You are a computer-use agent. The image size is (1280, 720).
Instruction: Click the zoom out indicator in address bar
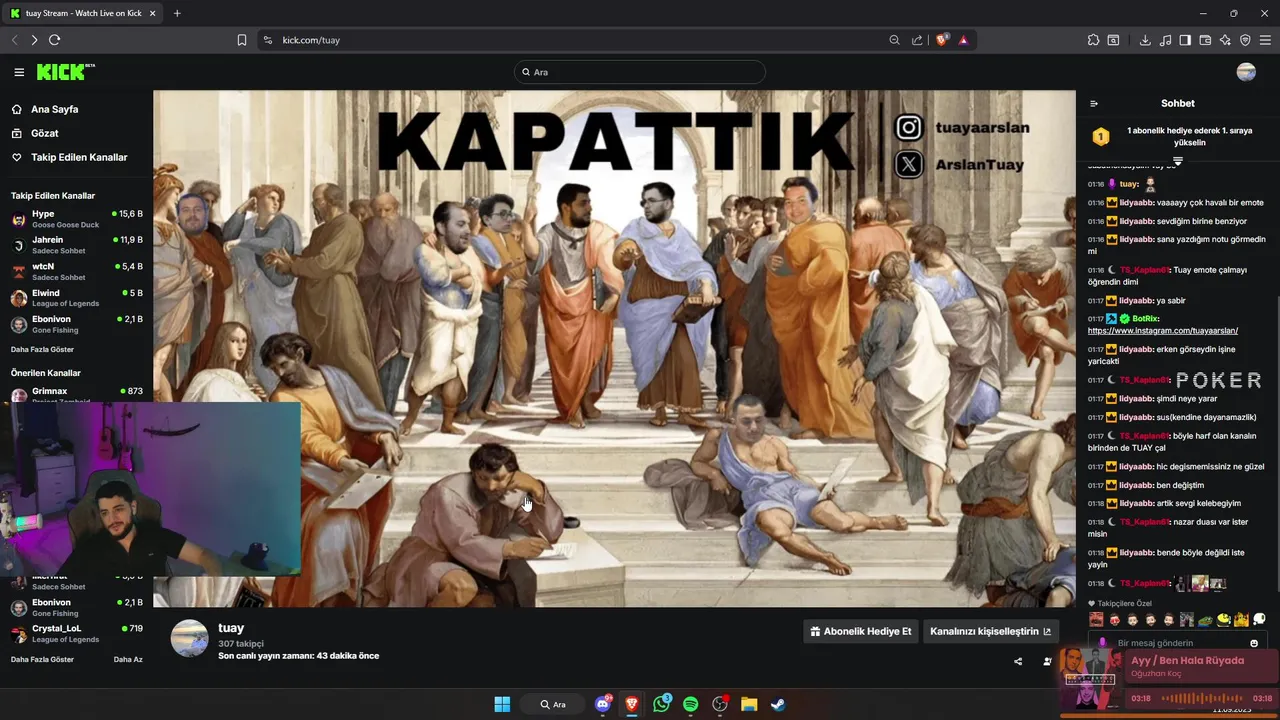coord(894,40)
